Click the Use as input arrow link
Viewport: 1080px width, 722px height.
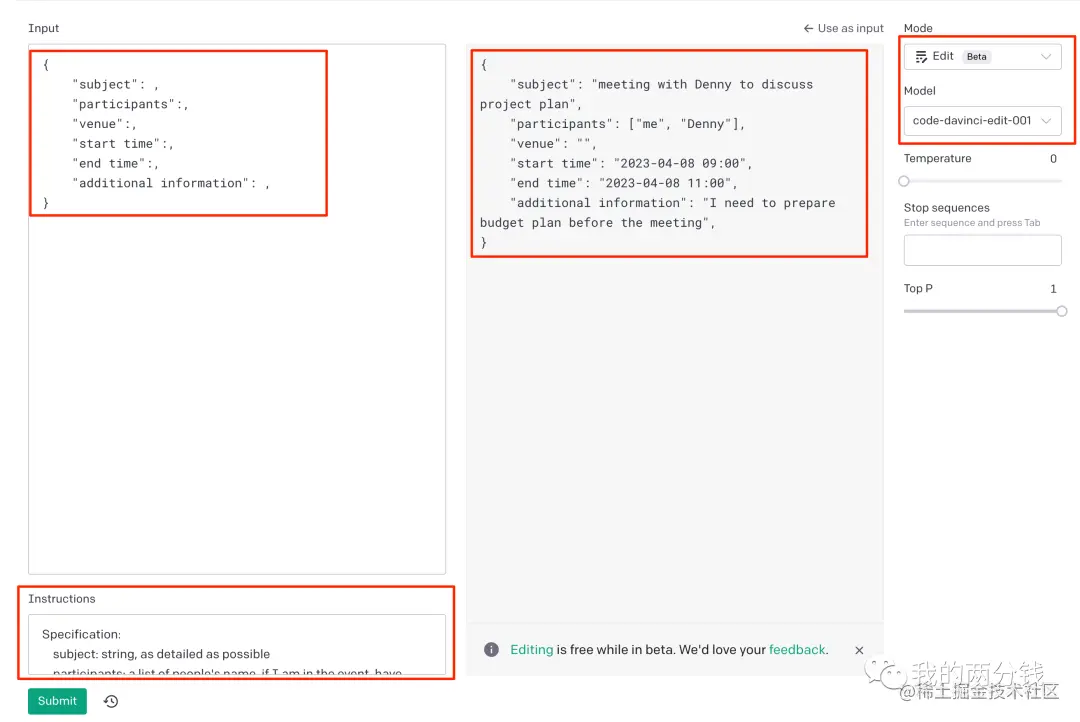pyautogui.click(x=843, y=28)
